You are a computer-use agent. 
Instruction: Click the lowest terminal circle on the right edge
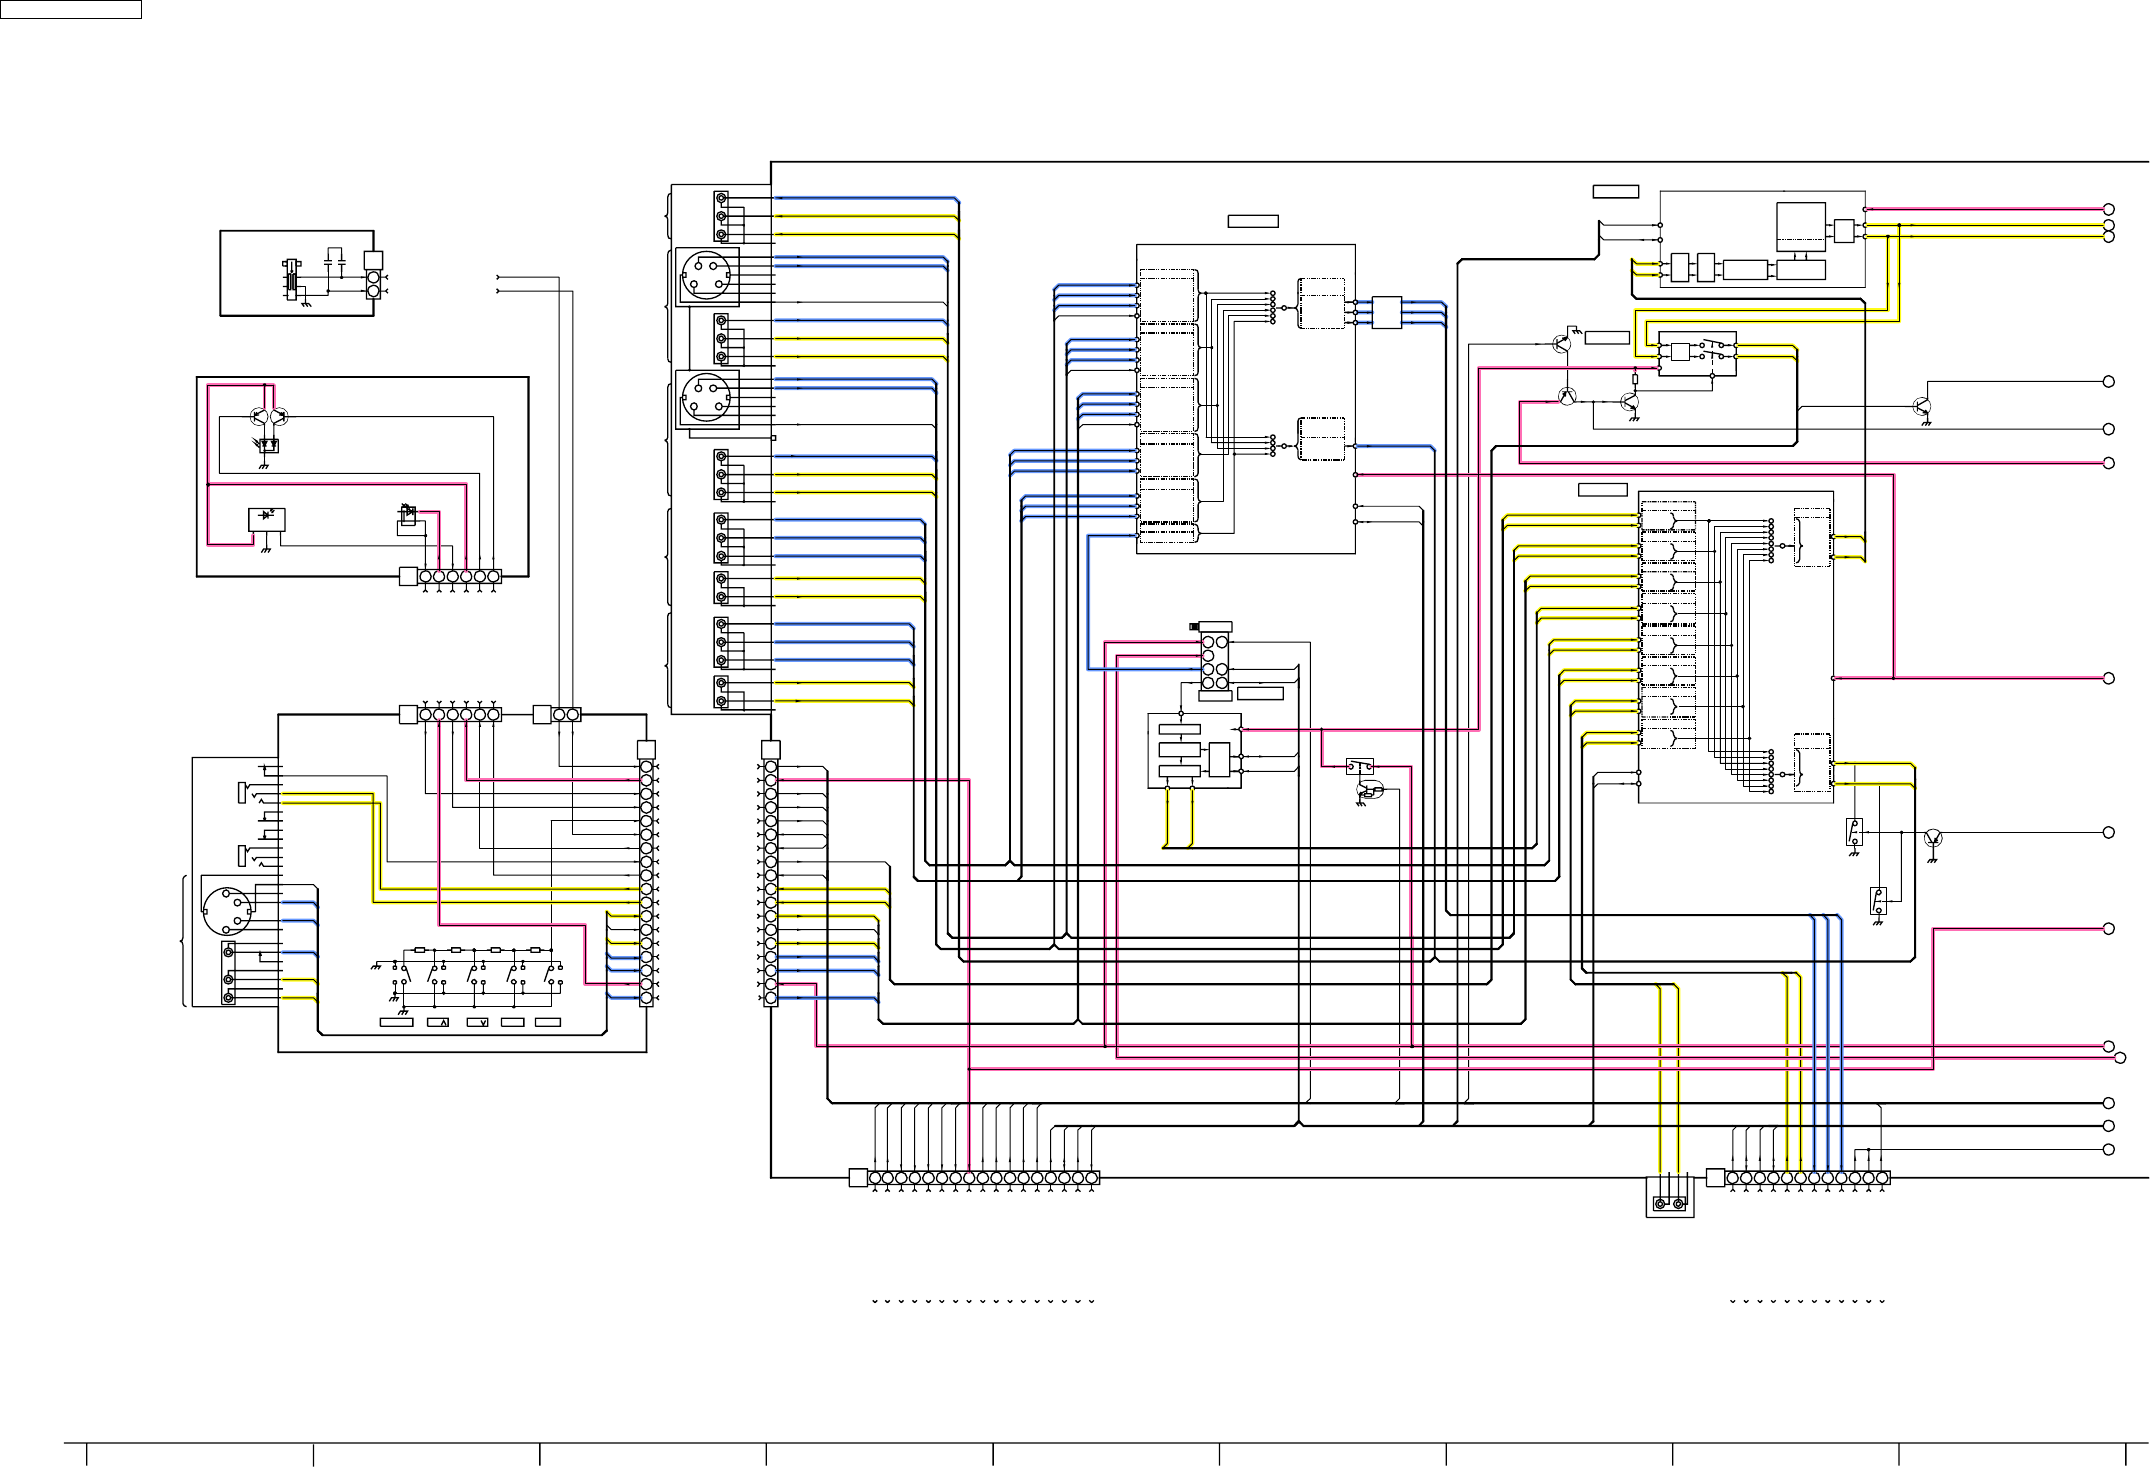[x=2108, y=1150]
